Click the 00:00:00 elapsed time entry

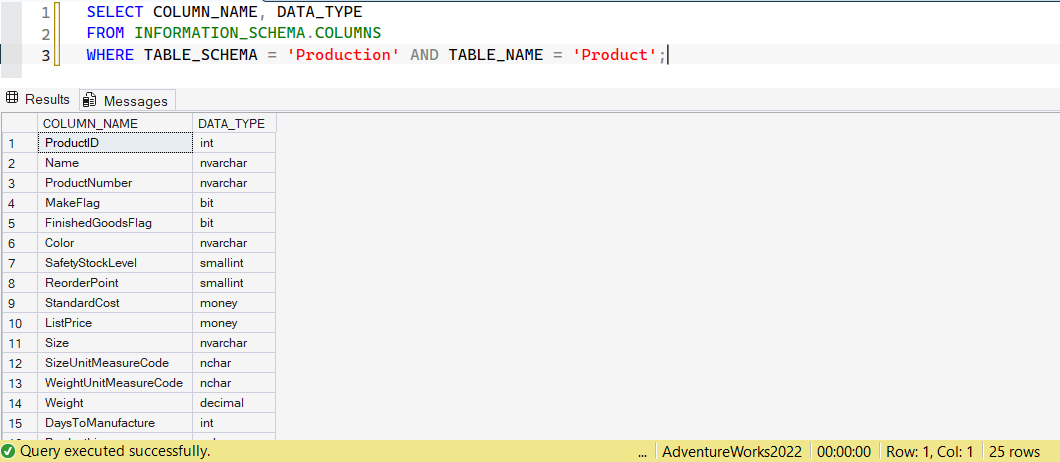pos(843,451)
